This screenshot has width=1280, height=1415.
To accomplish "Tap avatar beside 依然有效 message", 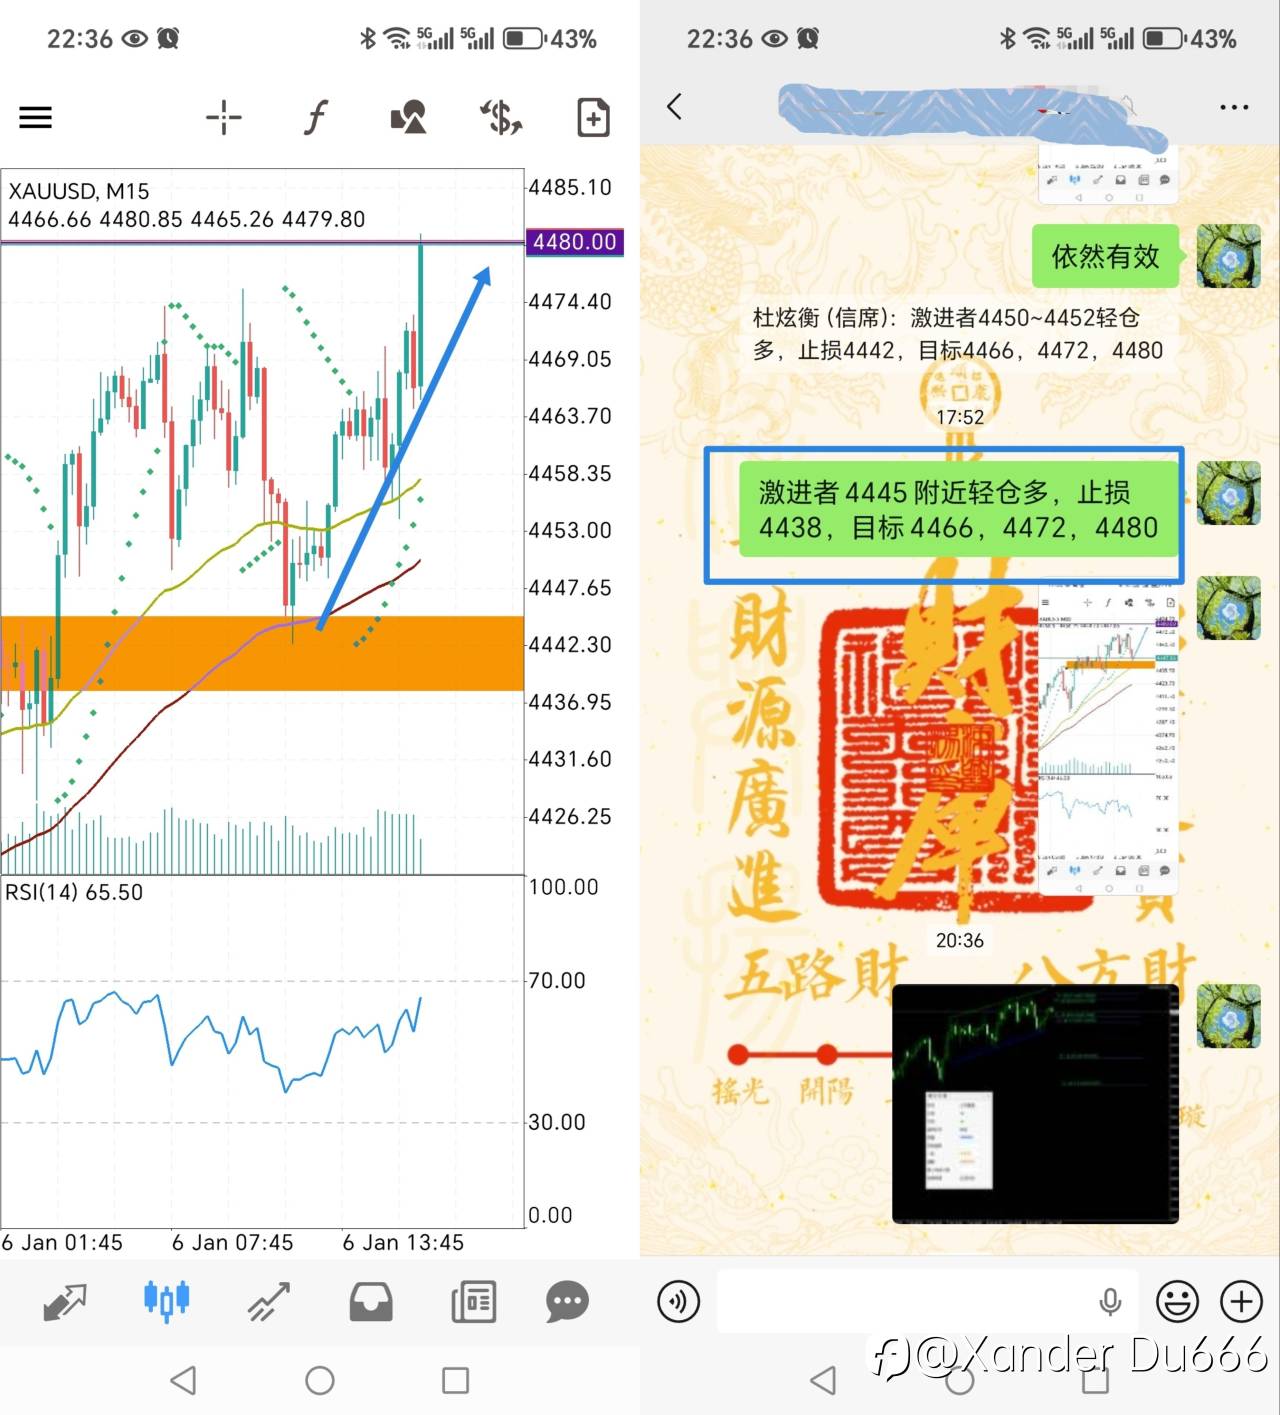I will coord(1228,256).
